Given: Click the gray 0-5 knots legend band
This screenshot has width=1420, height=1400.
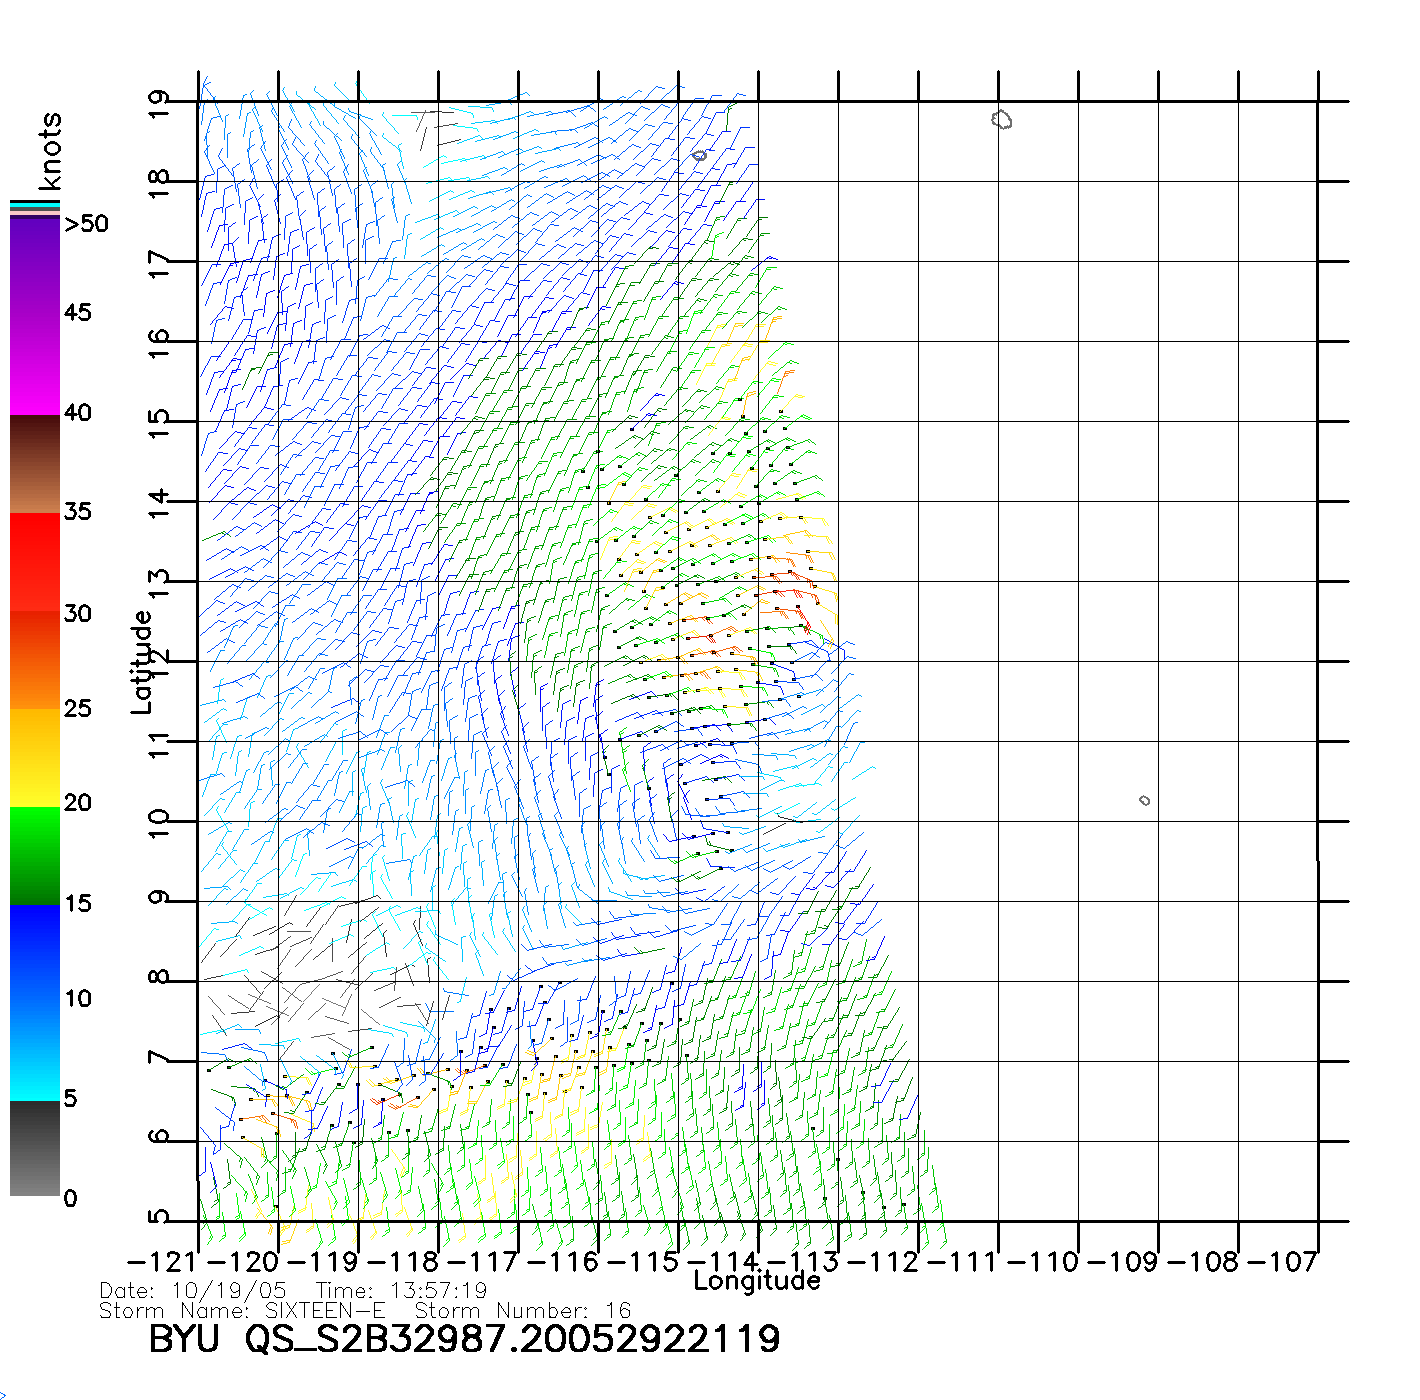Looking at the screenshot, I should [35, 1148].
